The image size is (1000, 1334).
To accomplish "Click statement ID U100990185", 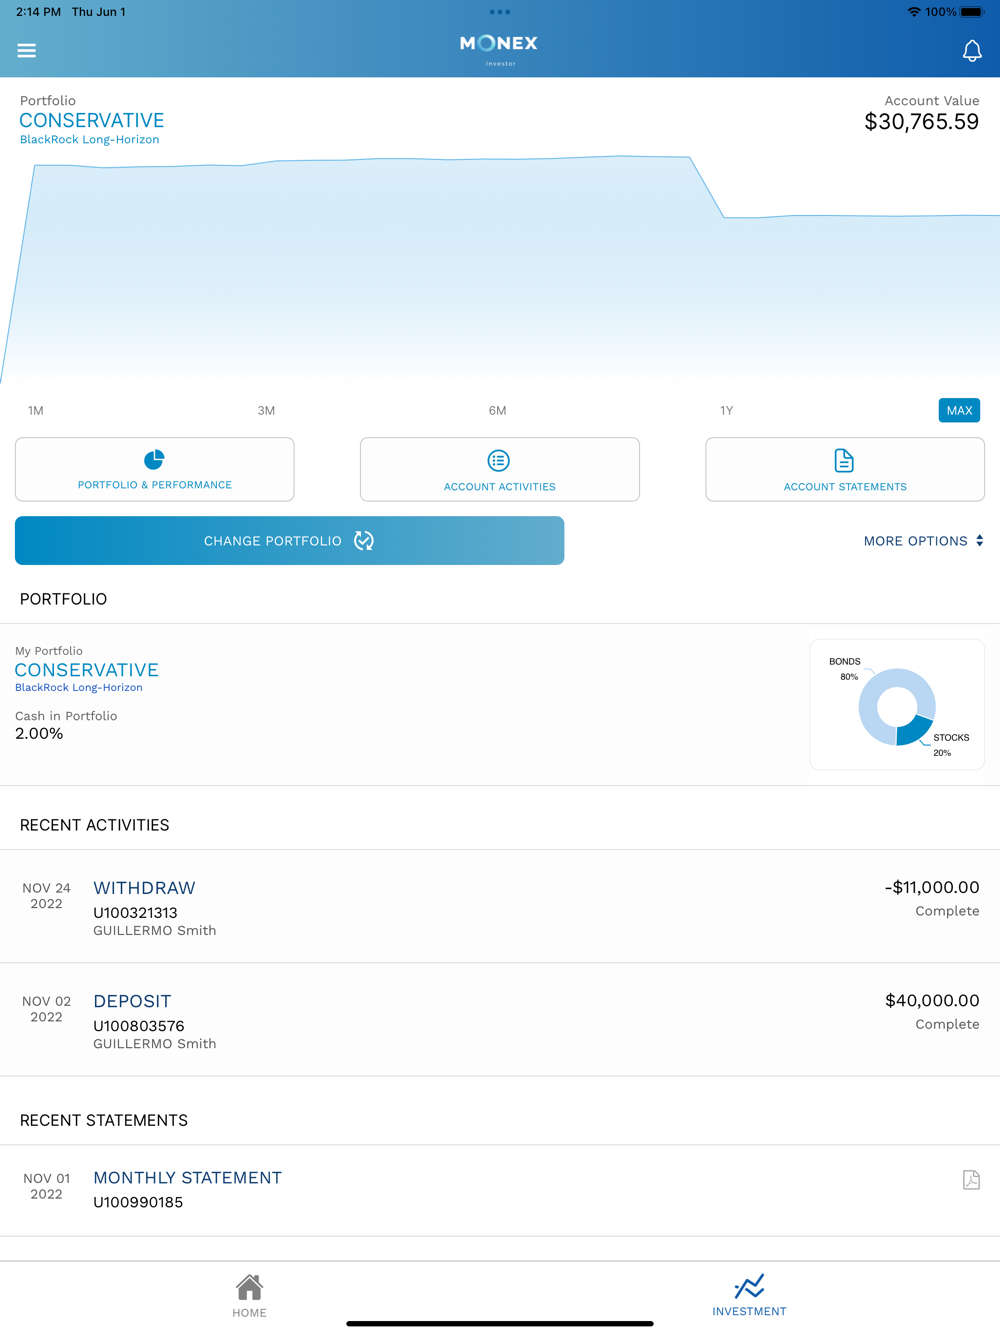I will click(x=138, y=1202).
